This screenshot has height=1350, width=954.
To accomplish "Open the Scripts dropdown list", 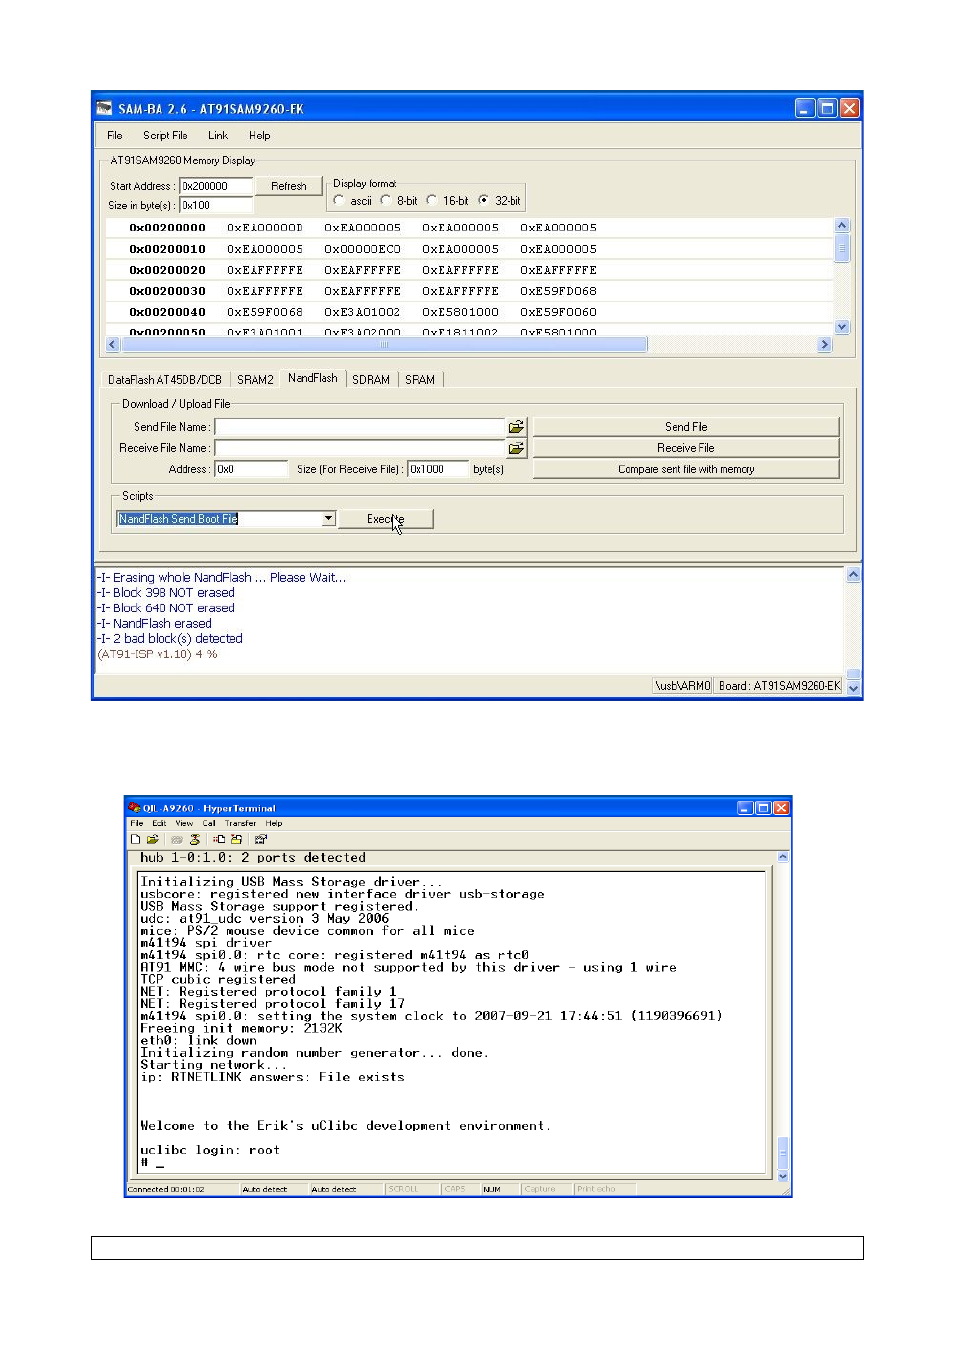I will pyautogui.click(x=328, y=519).
